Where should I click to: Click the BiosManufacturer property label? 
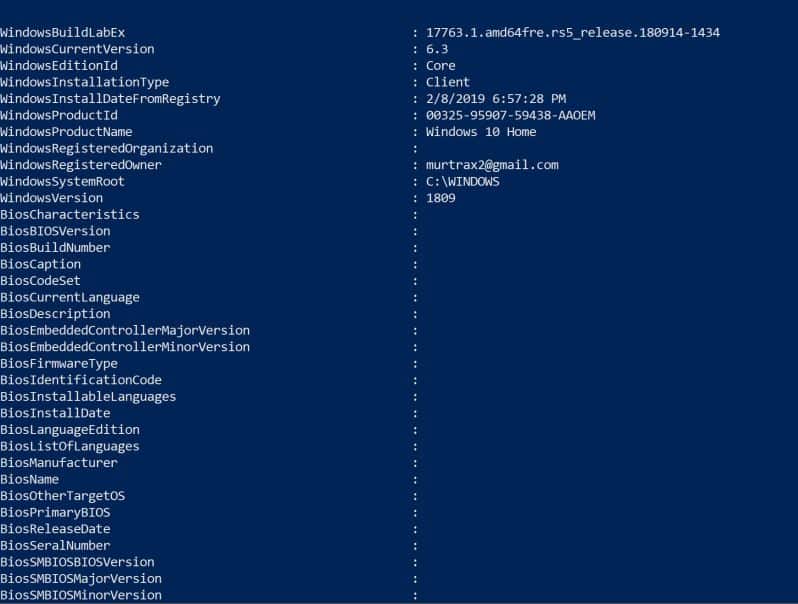tap(59, 463)
